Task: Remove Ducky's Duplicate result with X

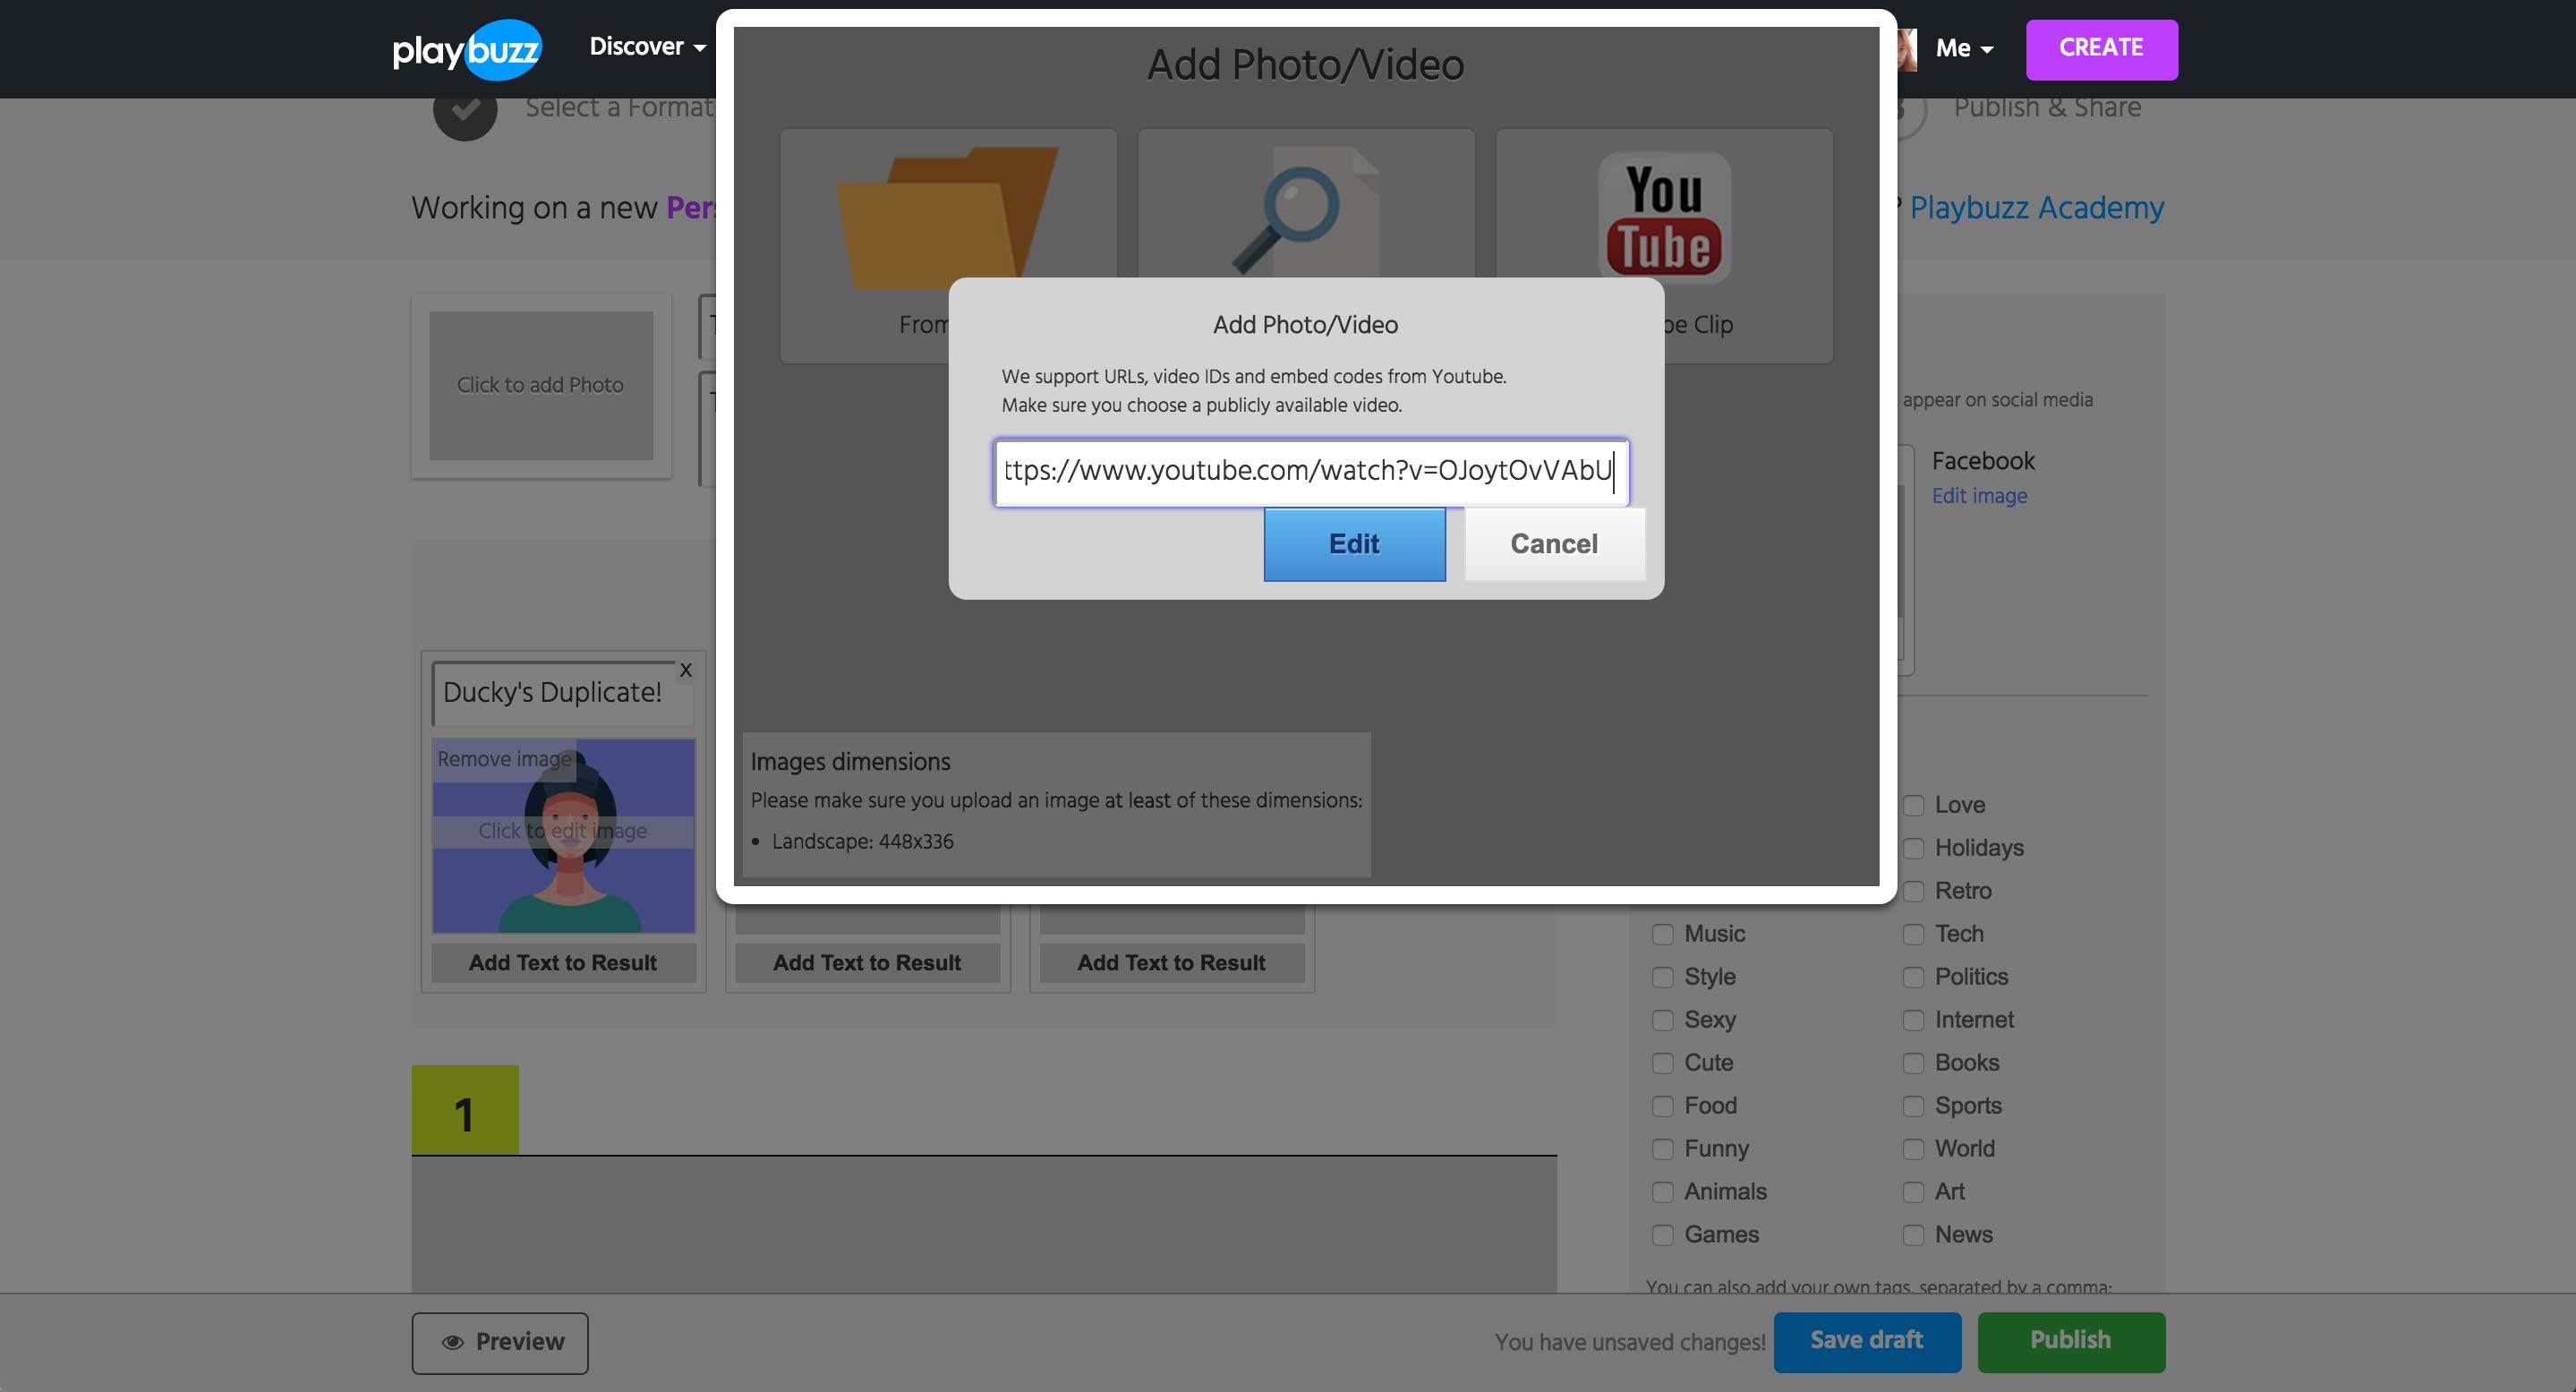Action: [686, 670]
